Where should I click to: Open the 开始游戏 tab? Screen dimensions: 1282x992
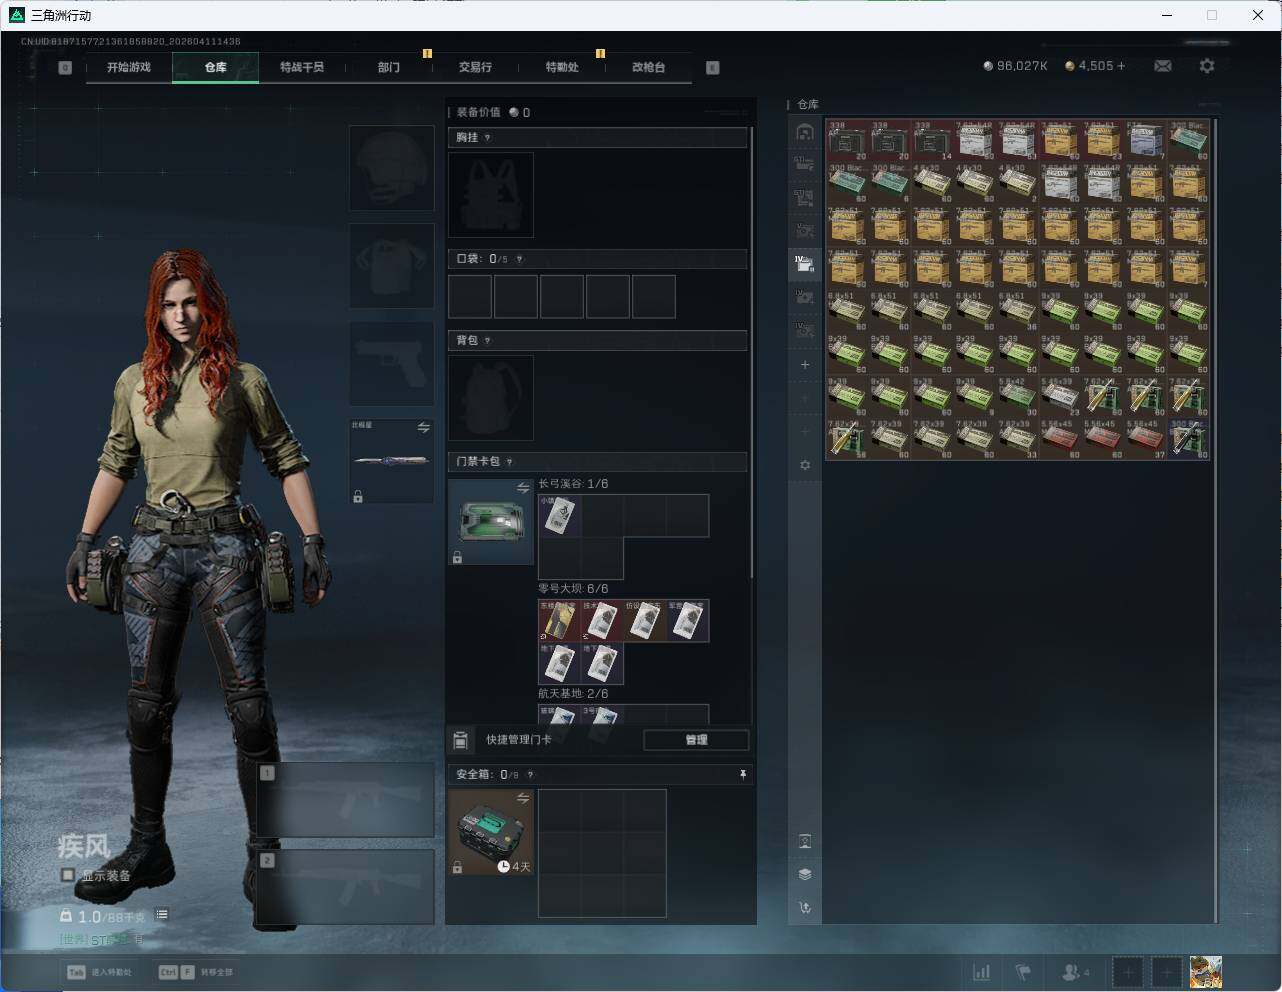click(x=129, y=67)
